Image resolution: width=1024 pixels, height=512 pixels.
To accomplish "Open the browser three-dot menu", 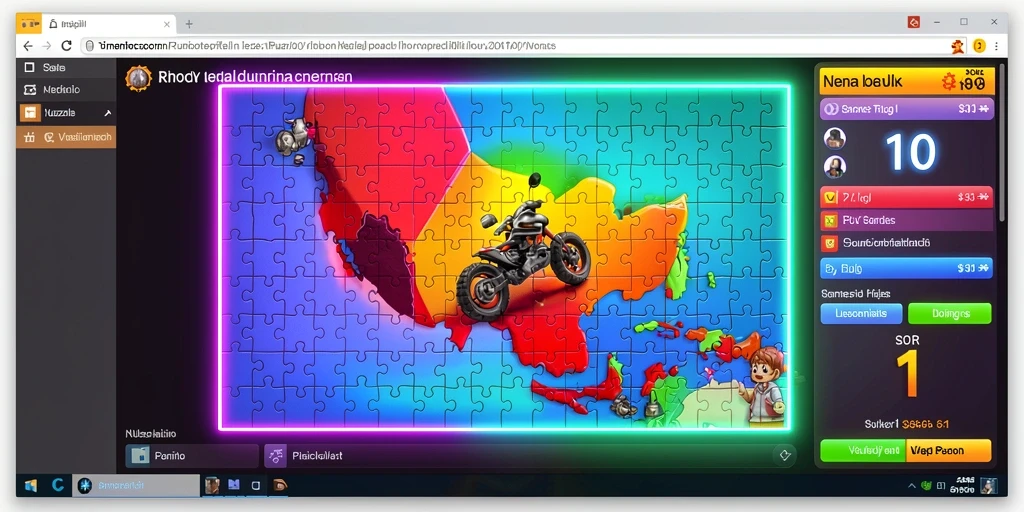I will coord(997,46).
